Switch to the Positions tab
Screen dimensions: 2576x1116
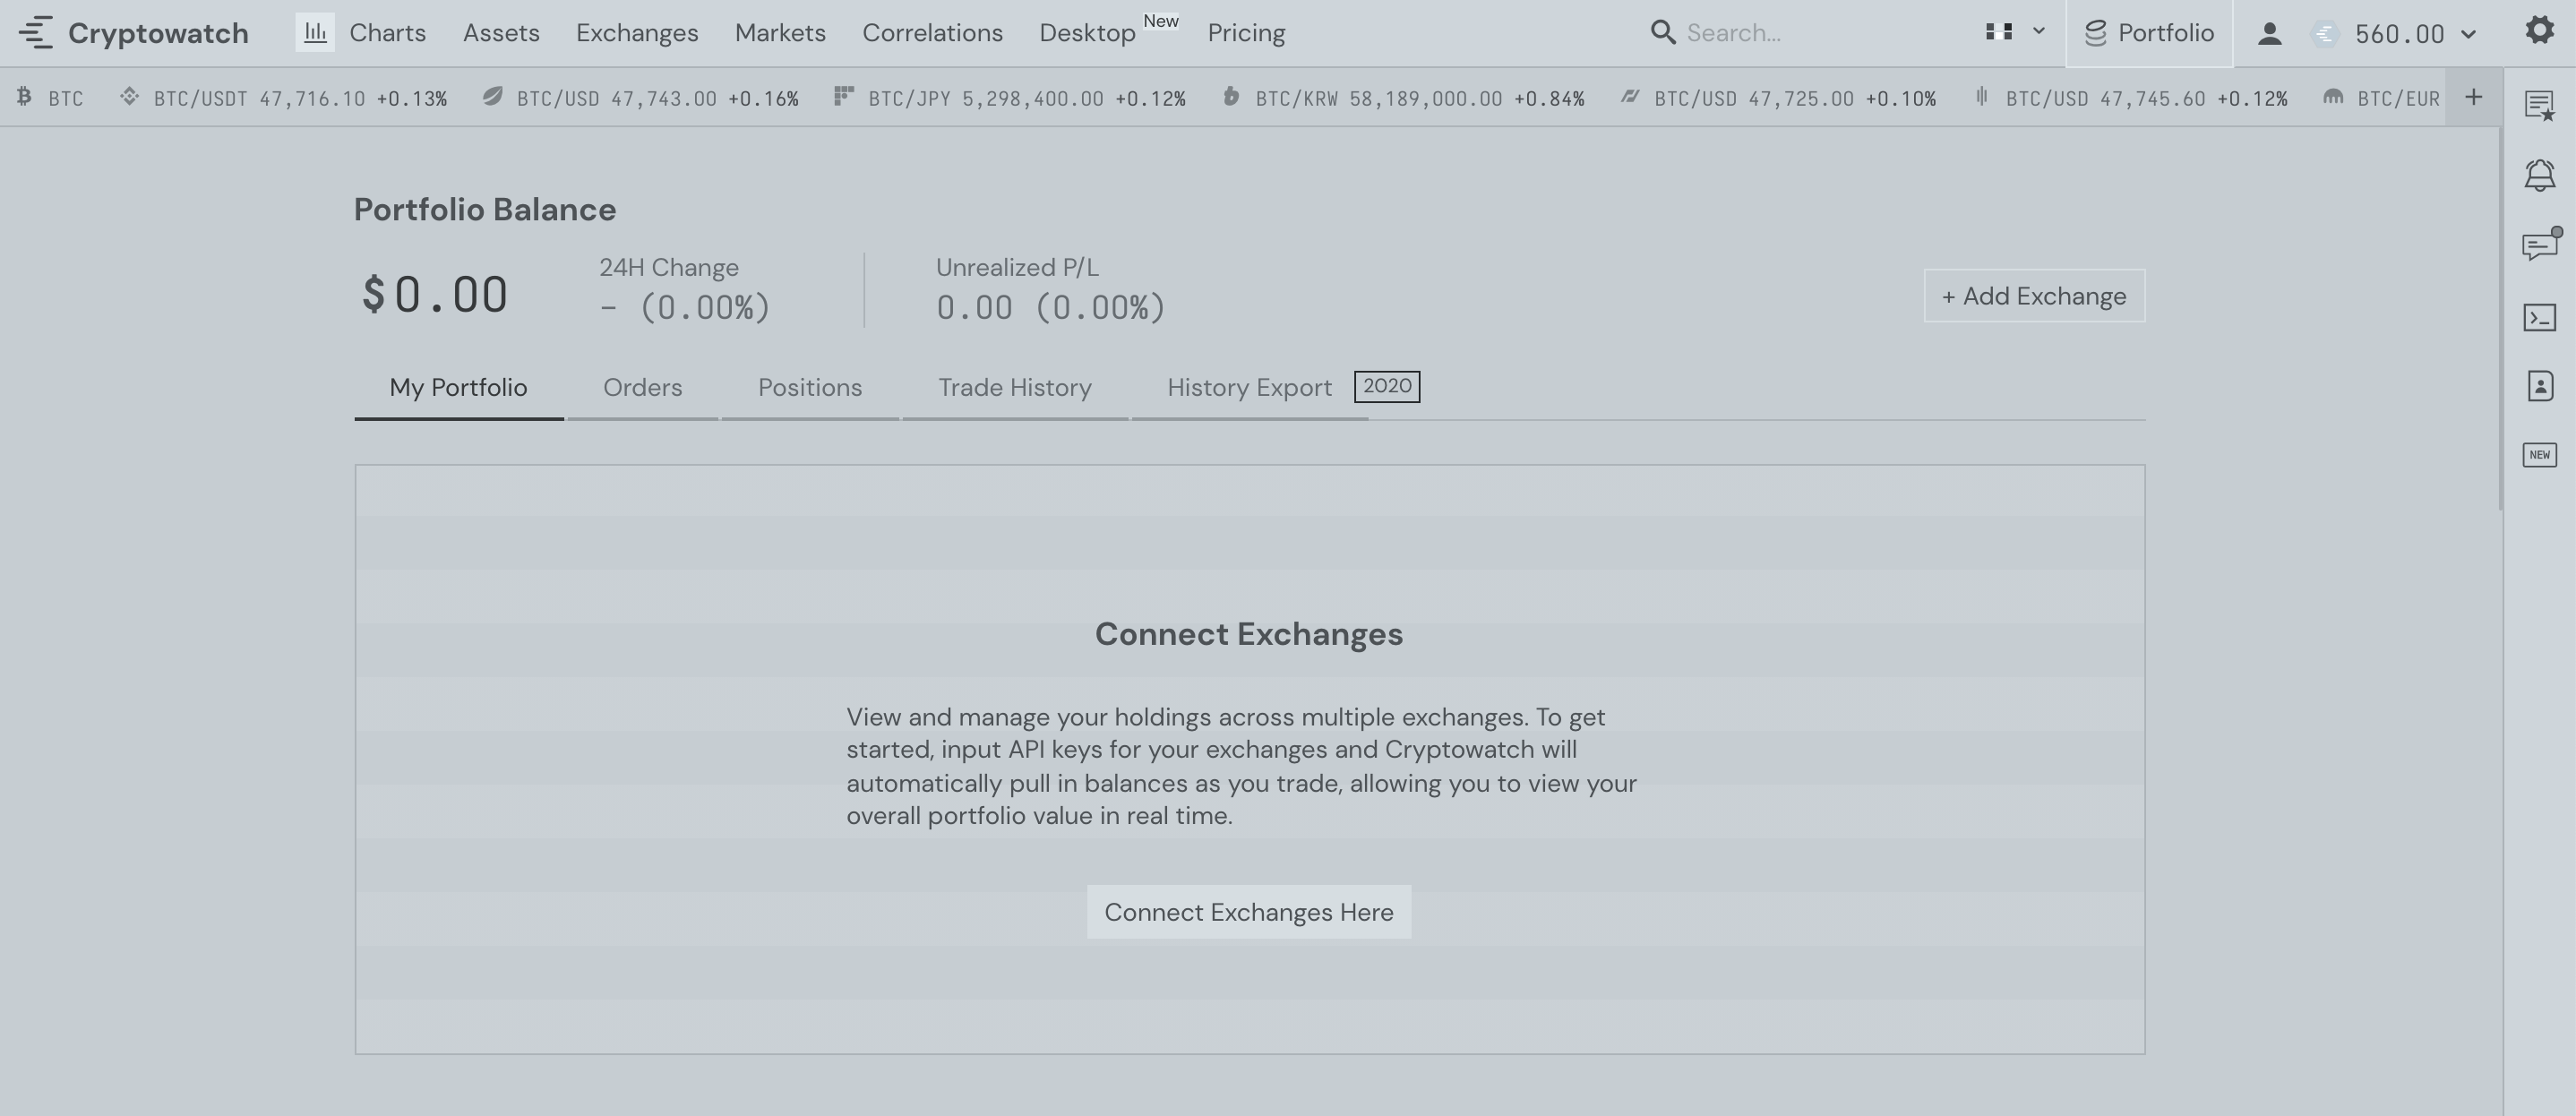click(810, 388)
